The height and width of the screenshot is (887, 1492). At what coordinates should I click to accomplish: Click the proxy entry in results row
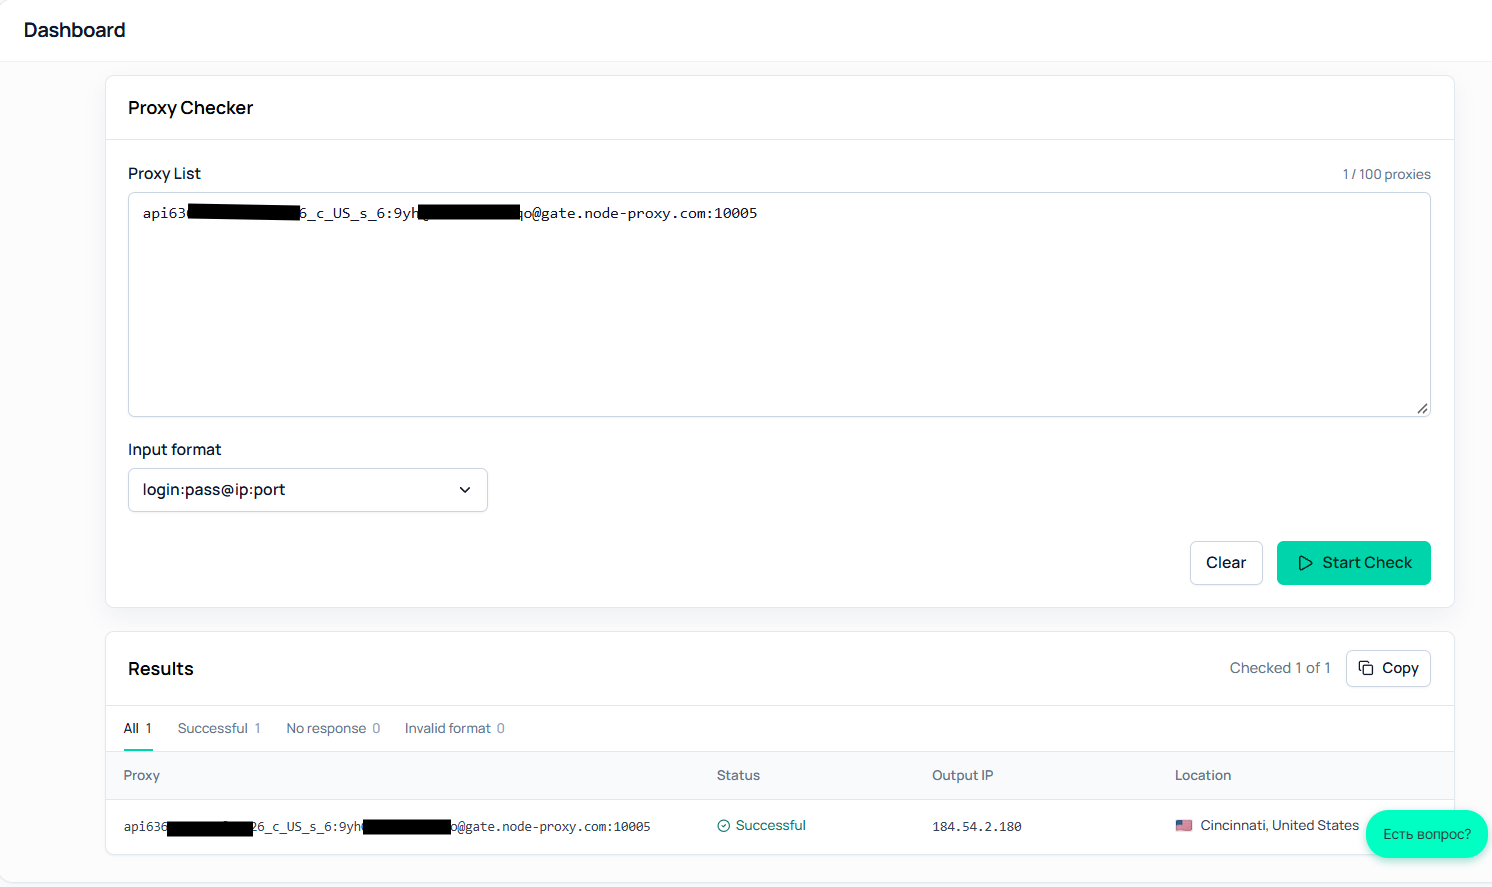387,827
